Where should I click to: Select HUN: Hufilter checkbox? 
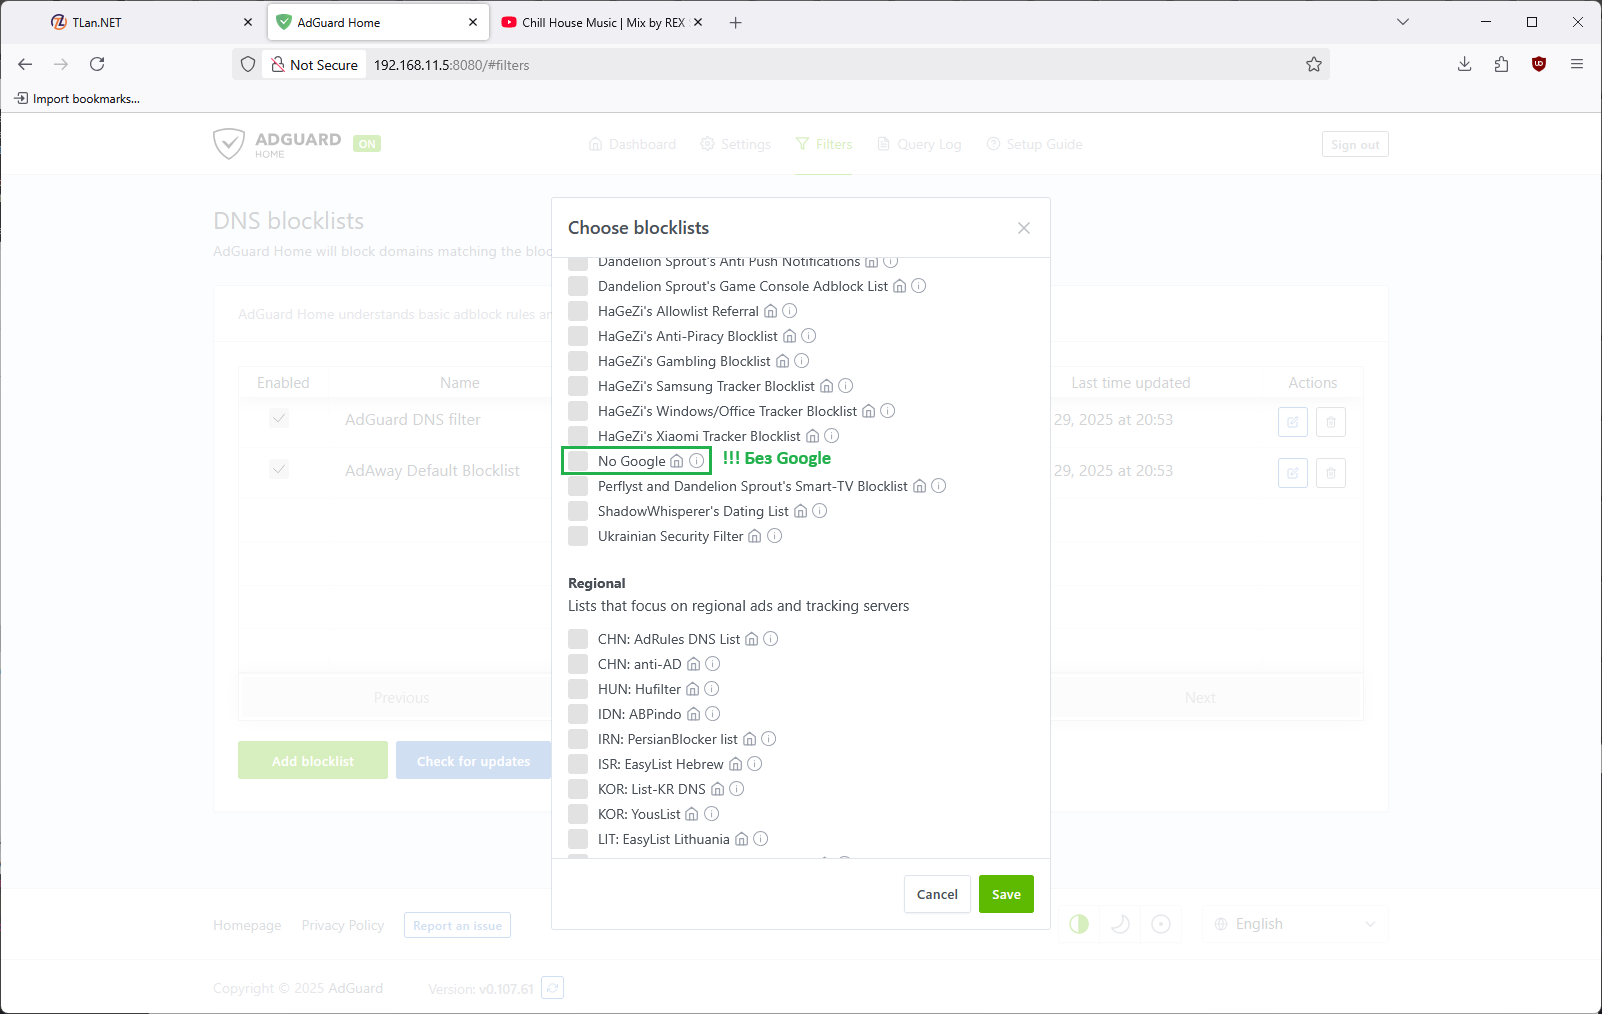tap(578, 689)
